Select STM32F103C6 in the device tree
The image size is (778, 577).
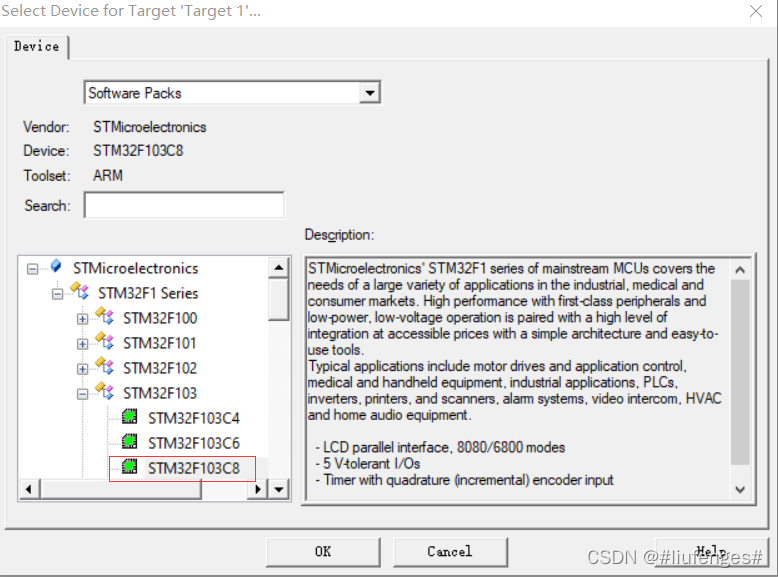194,443
